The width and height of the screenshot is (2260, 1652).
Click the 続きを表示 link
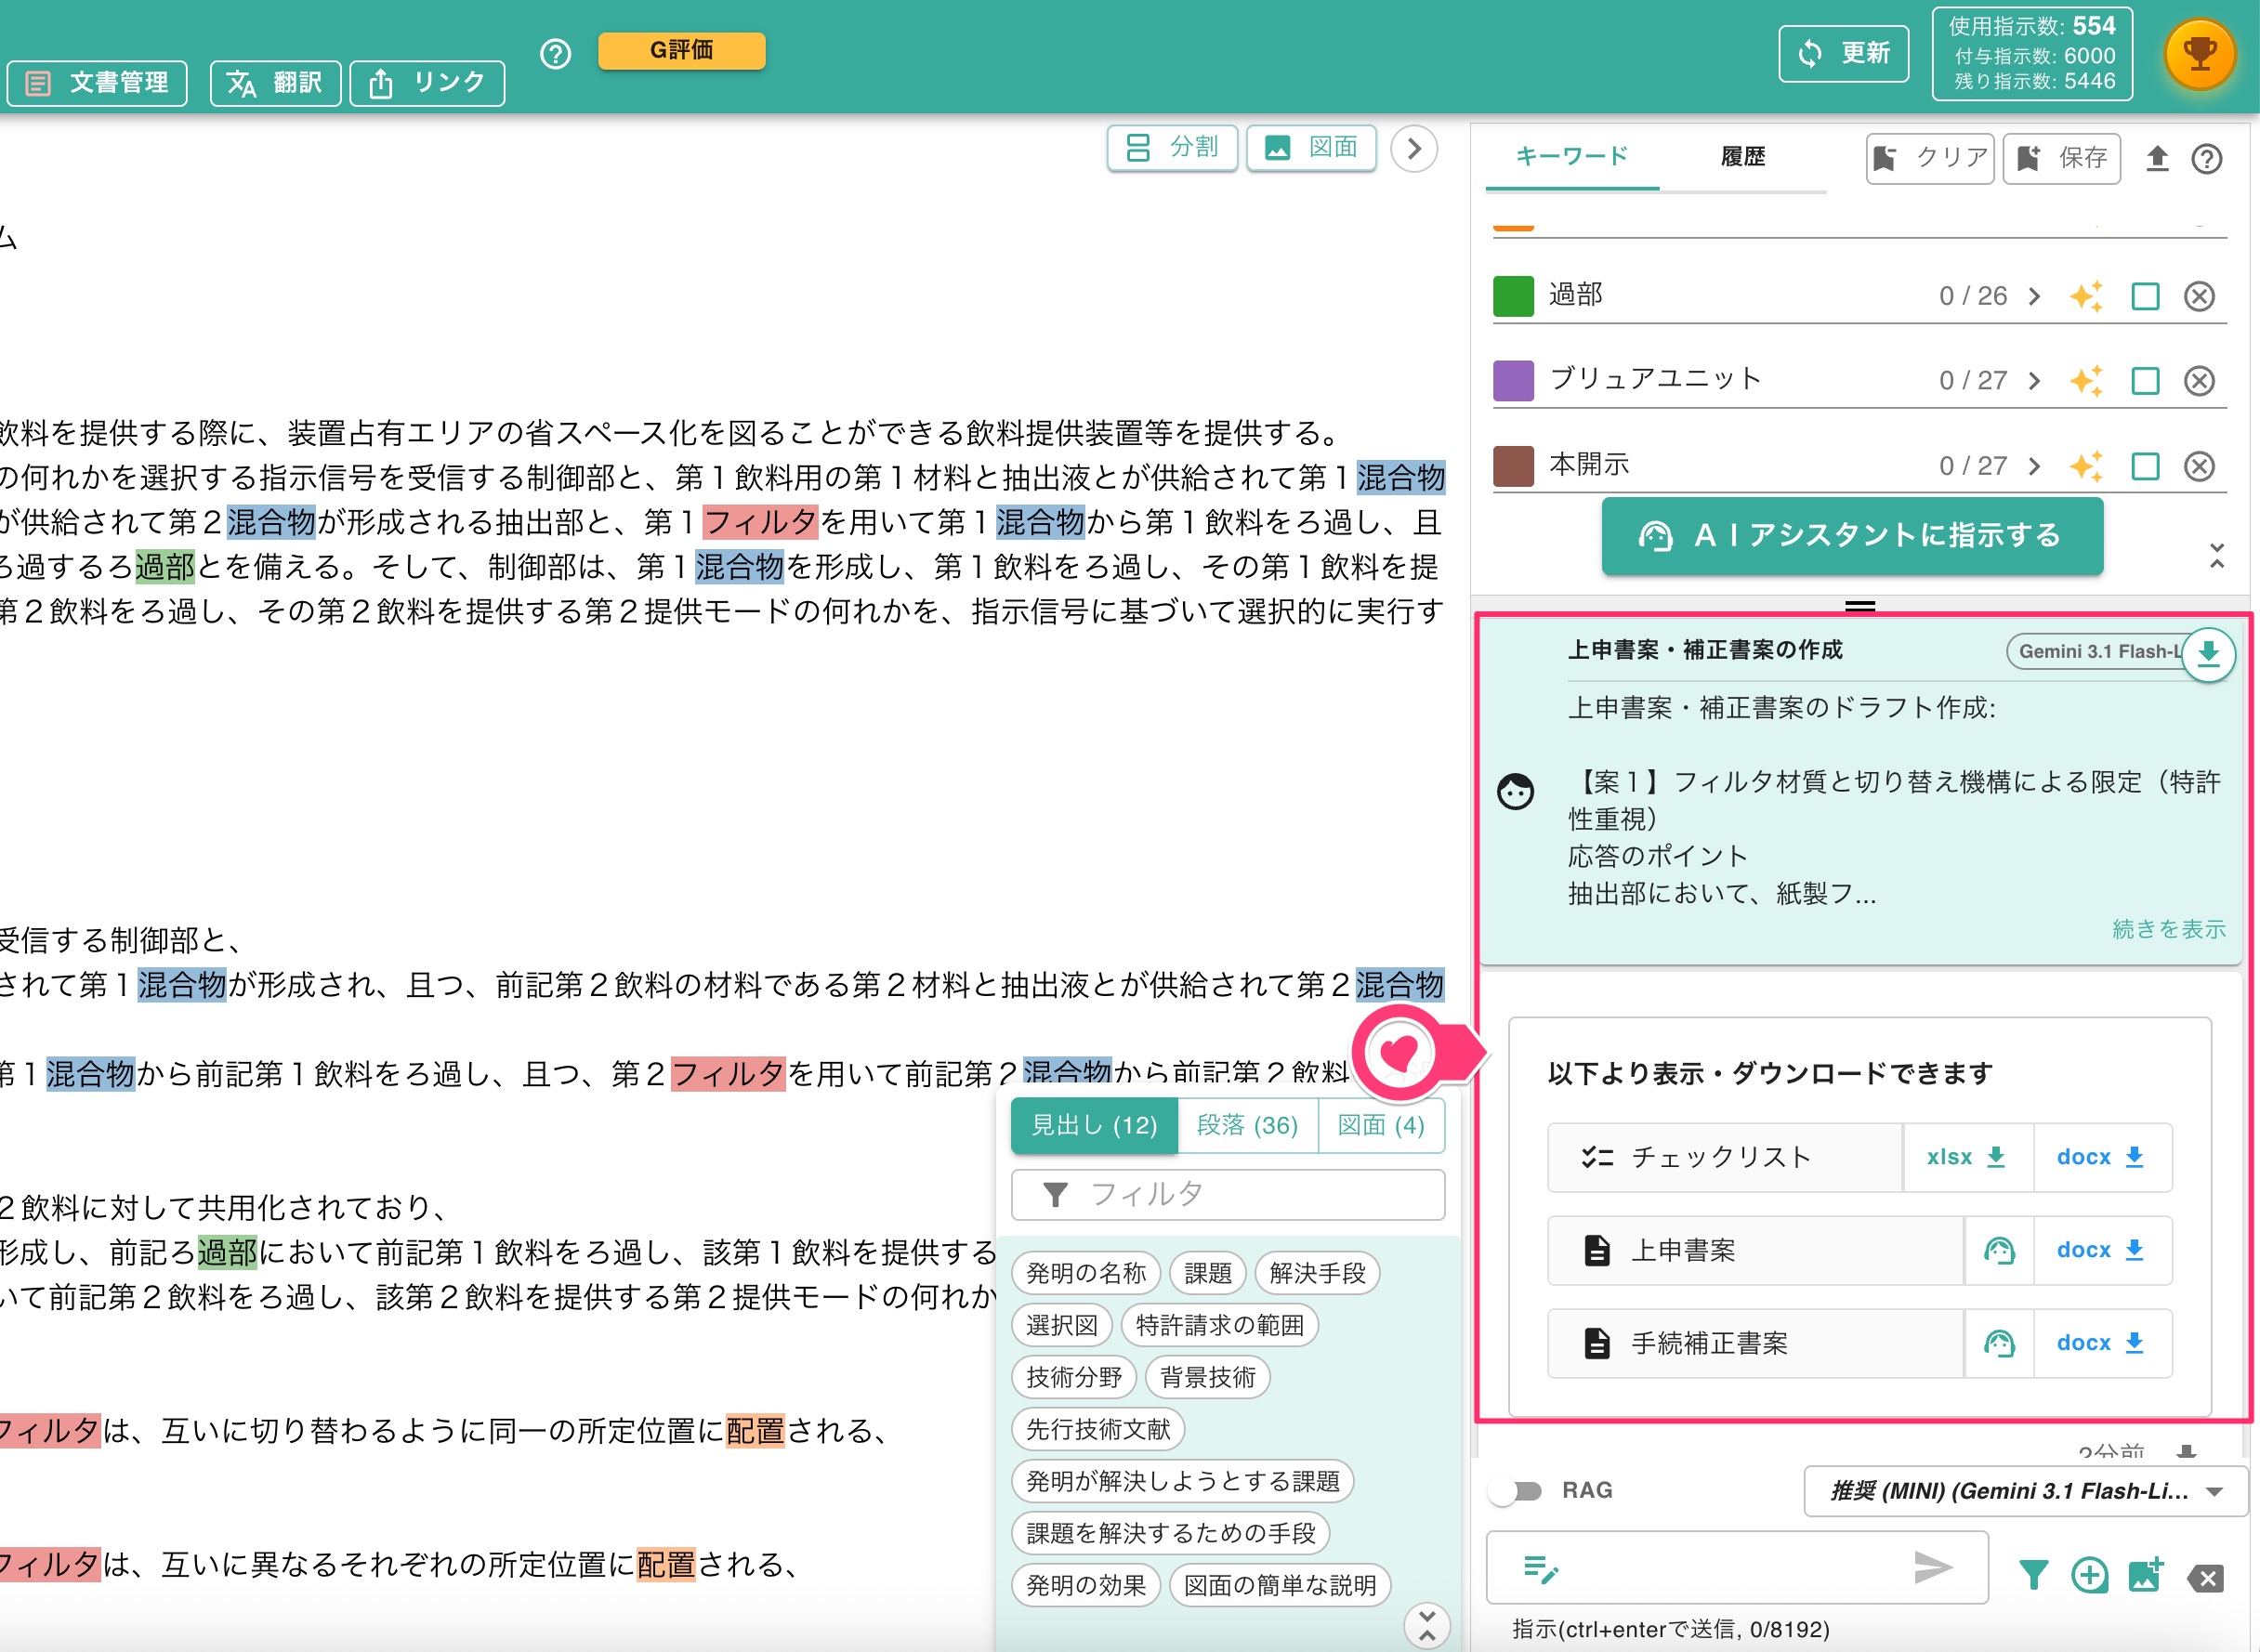point(2169,929)
